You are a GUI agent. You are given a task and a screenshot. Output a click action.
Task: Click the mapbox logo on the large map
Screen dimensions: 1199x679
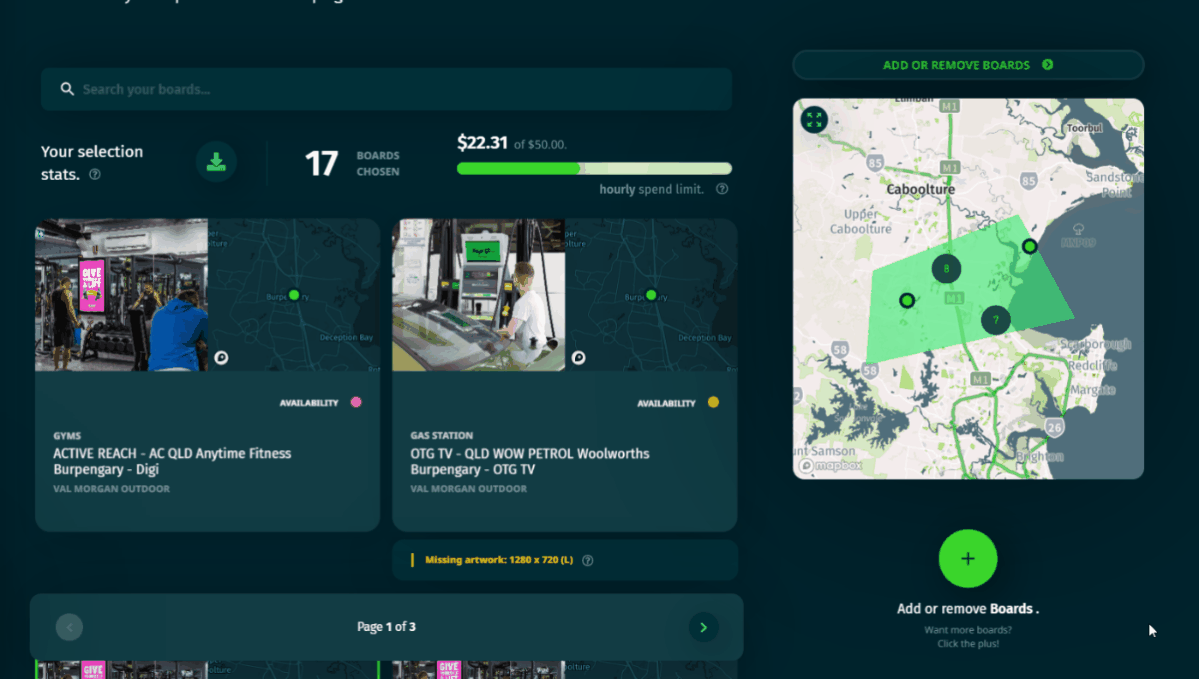tap(830, 466)
